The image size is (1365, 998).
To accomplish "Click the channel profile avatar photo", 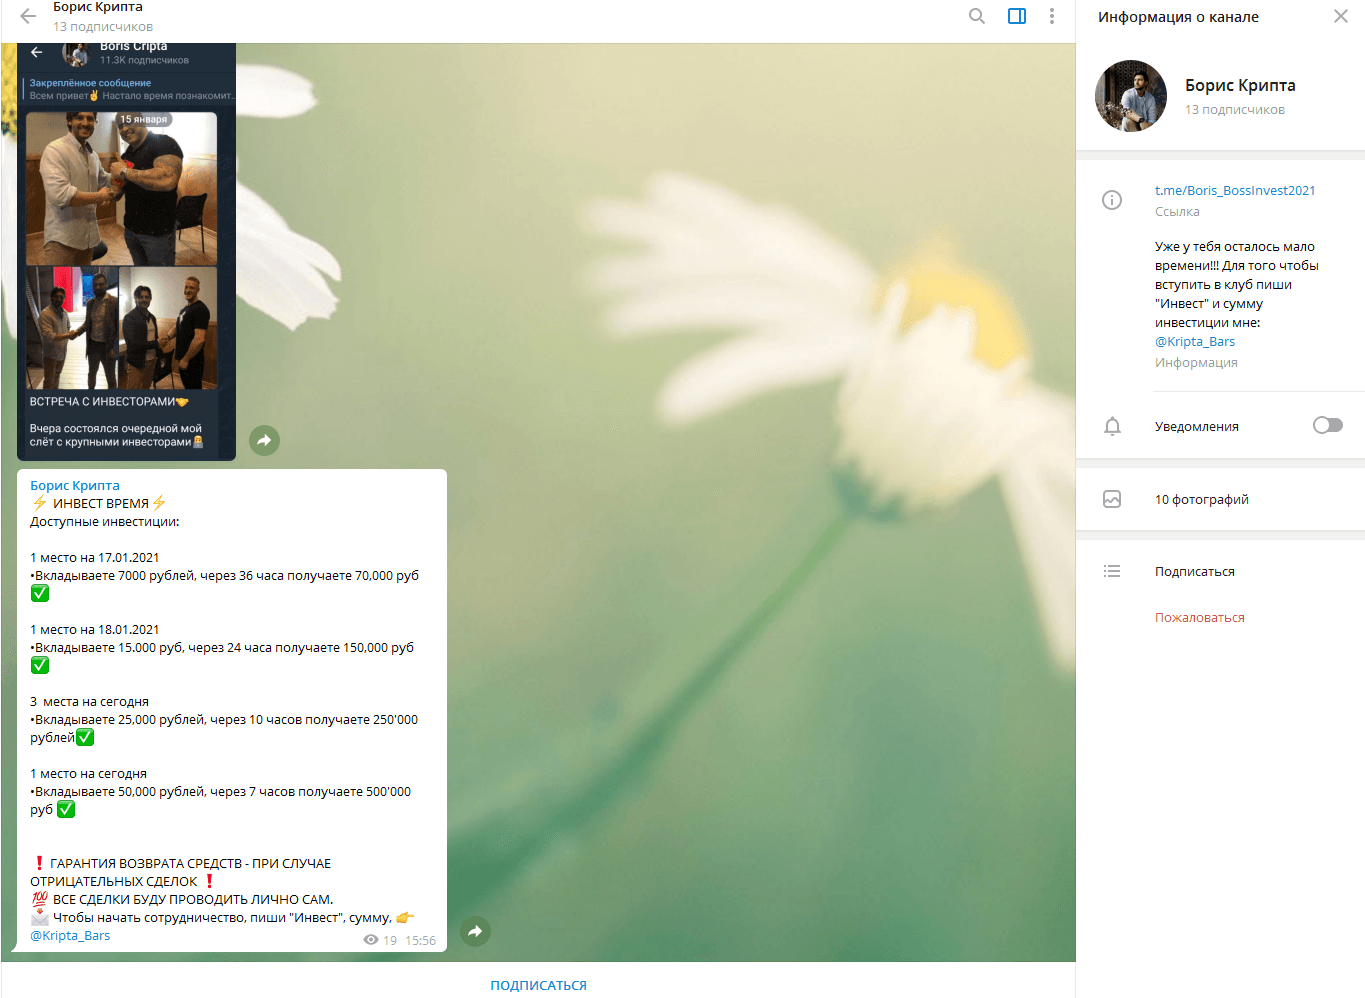I will [1131, 96].
